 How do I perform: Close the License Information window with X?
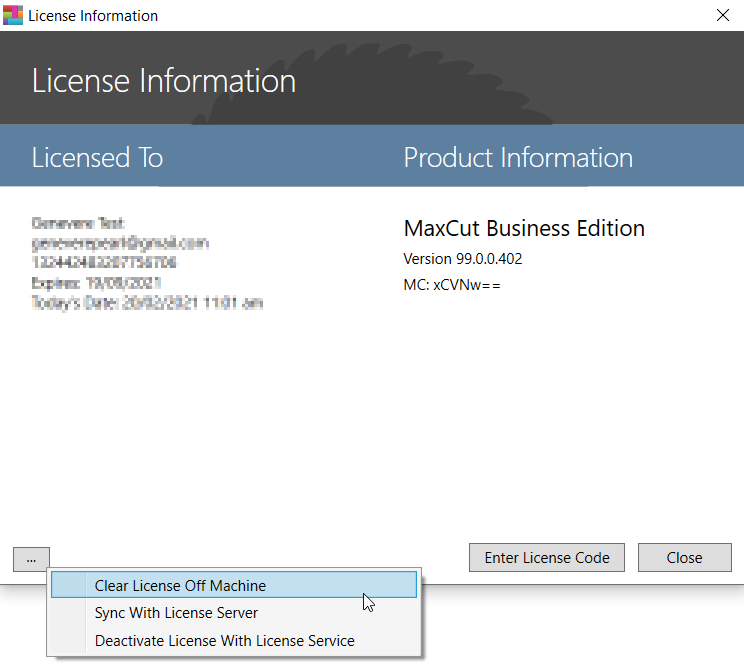(x=722, y=15)
